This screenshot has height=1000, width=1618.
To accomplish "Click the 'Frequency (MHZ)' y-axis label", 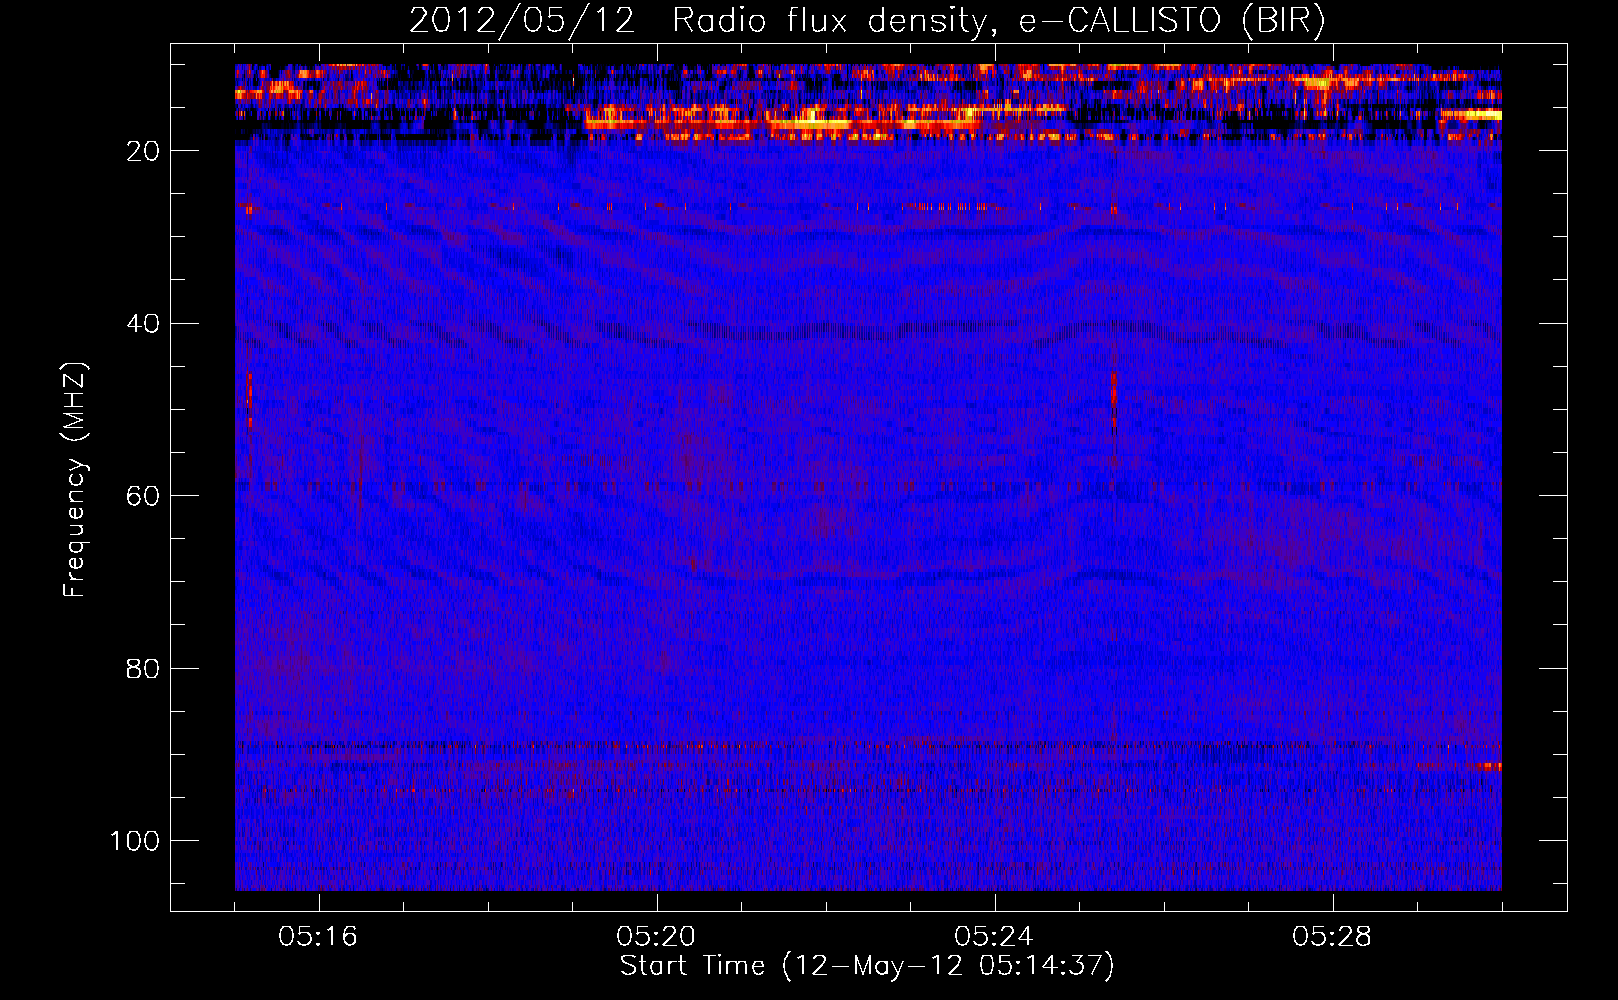I will 75,480.
